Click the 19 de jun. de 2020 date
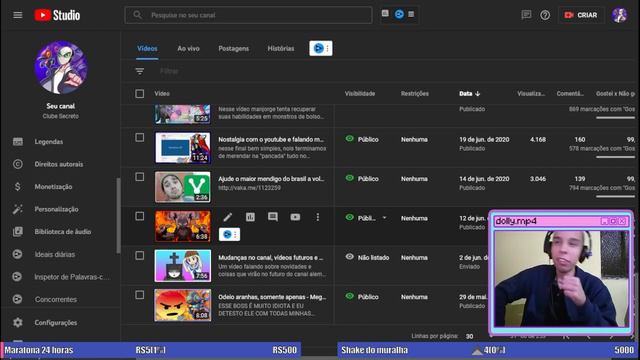Screen dimensions: 640x360 (484, 140)
